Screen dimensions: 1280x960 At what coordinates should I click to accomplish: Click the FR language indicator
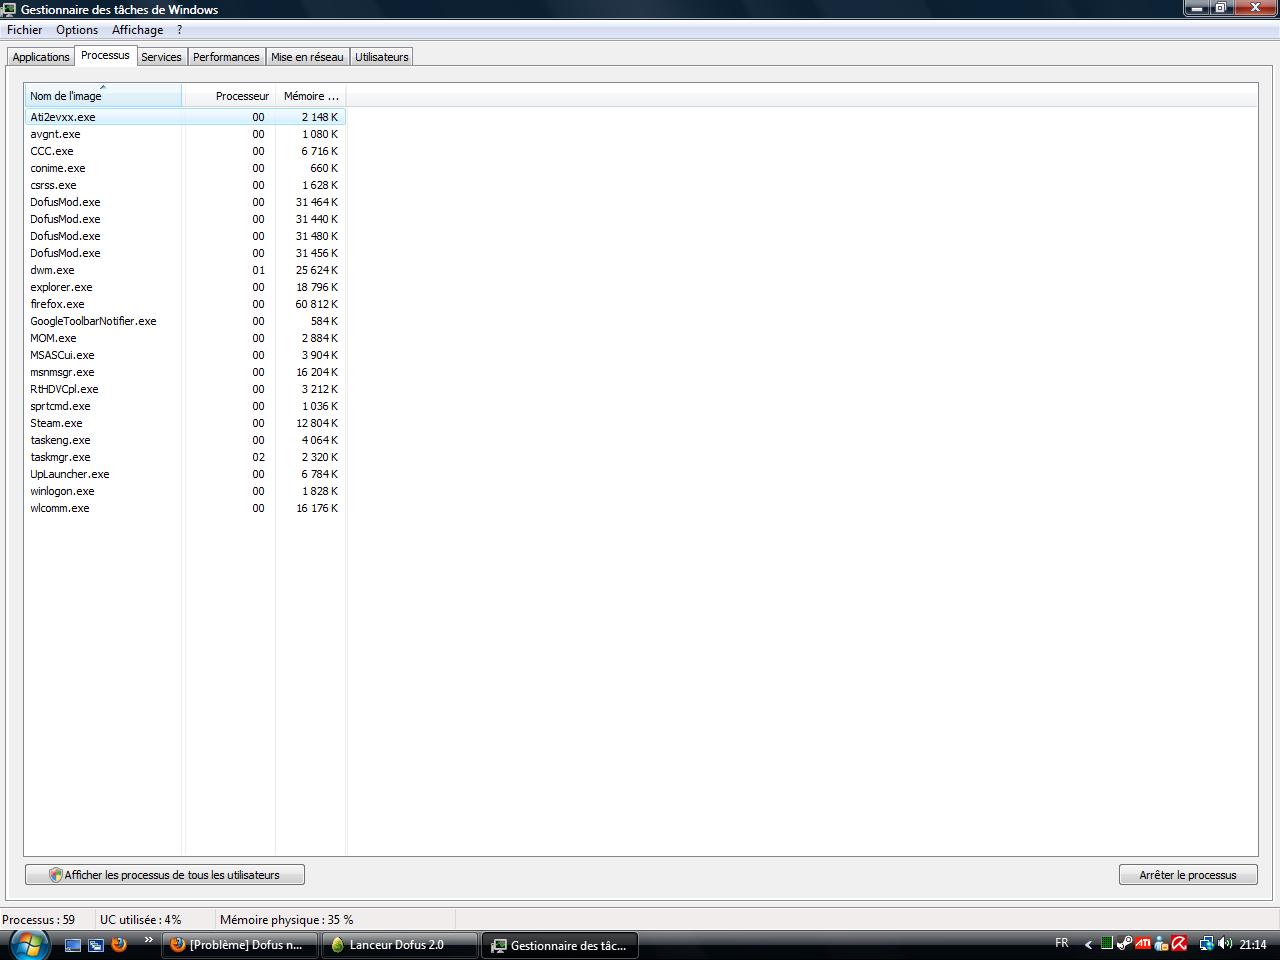(1062, 943)
